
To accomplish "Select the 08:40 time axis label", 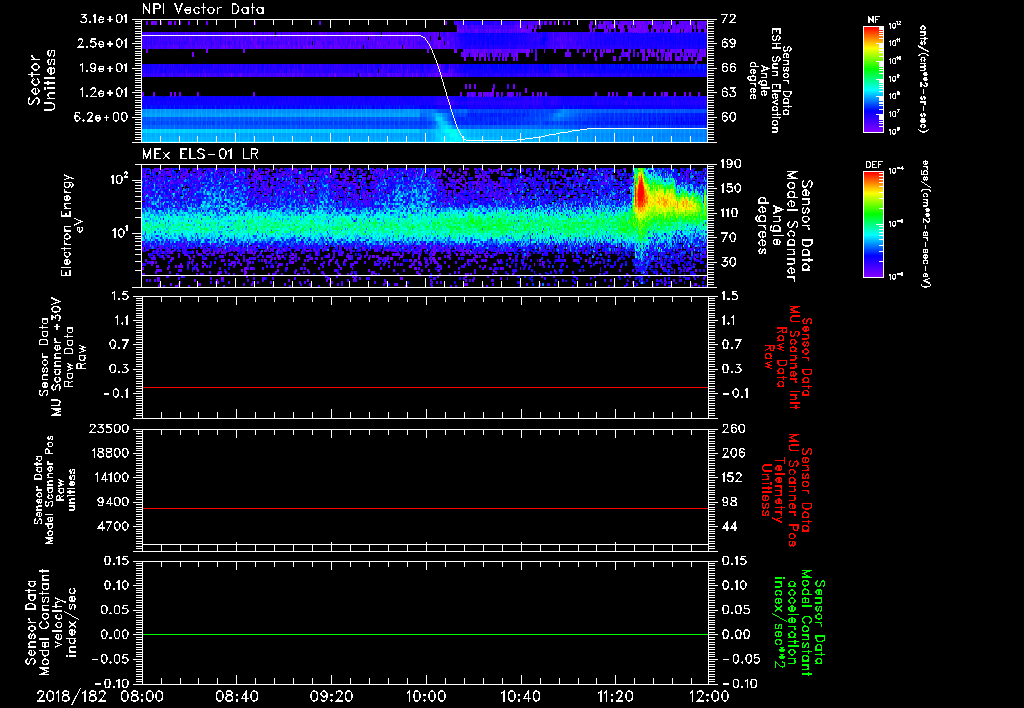I will 236,695.
